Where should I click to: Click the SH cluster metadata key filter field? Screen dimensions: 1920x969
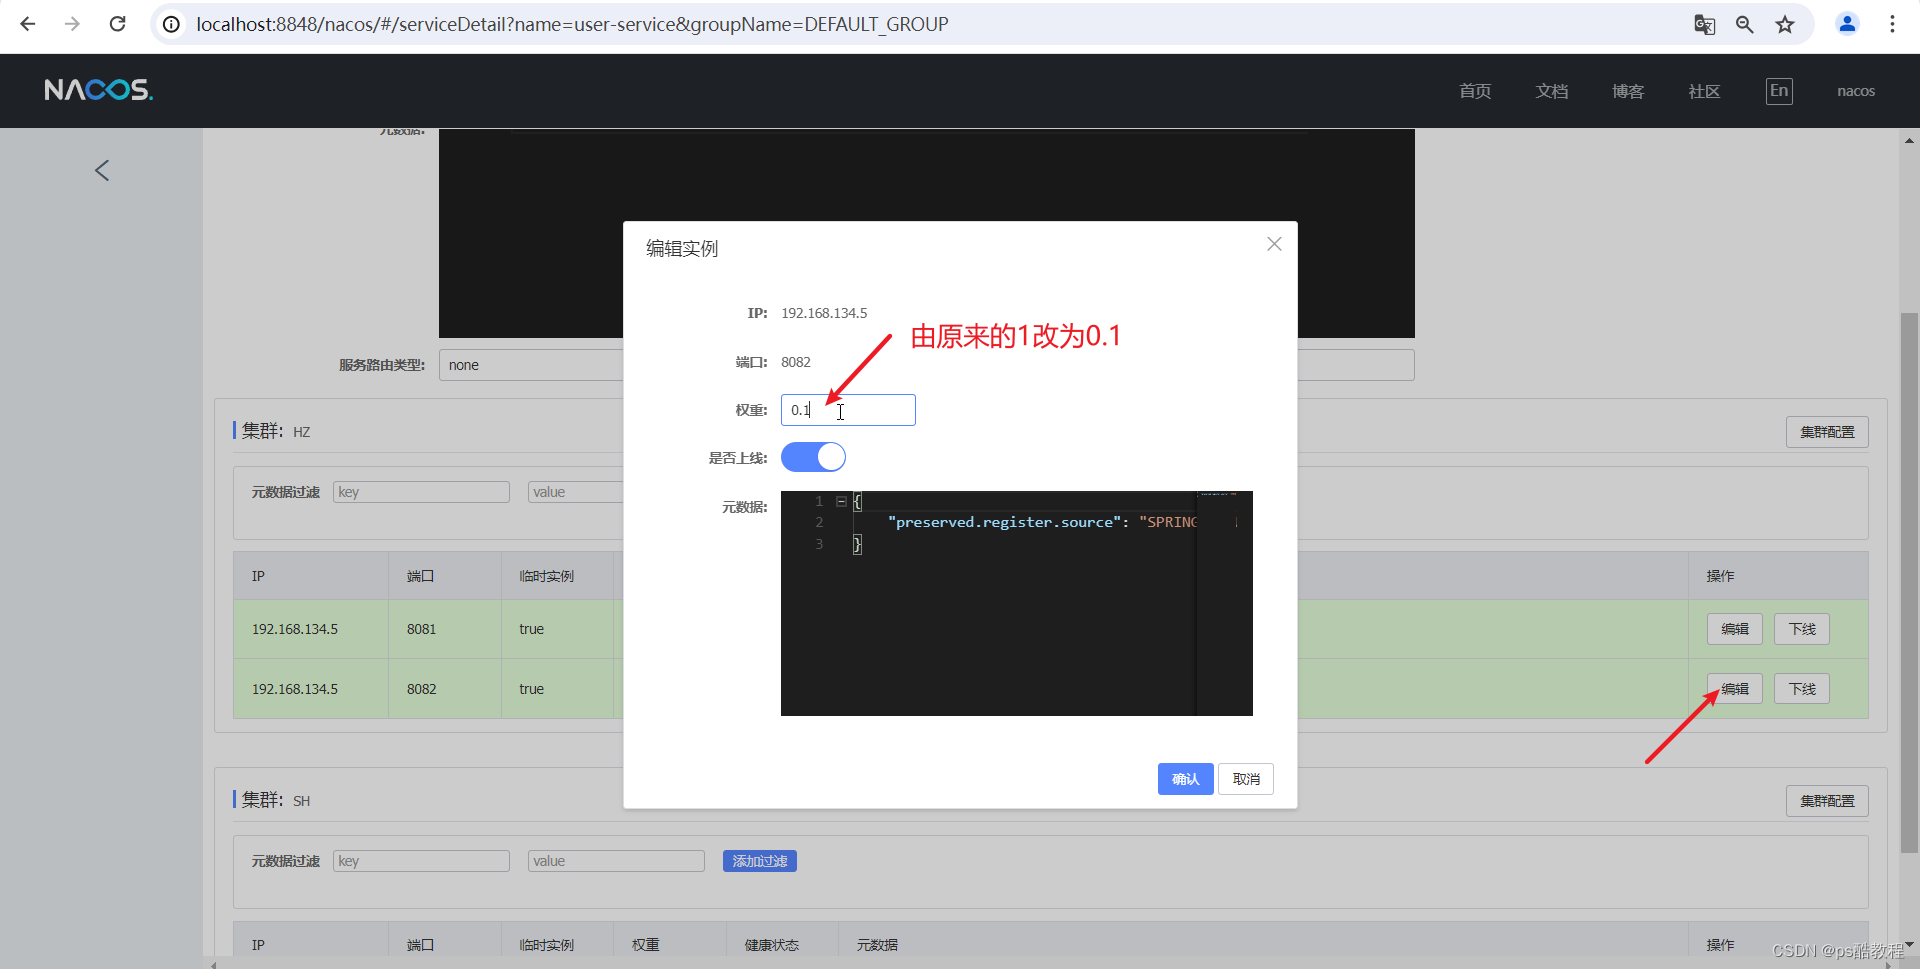coord(421,861)
